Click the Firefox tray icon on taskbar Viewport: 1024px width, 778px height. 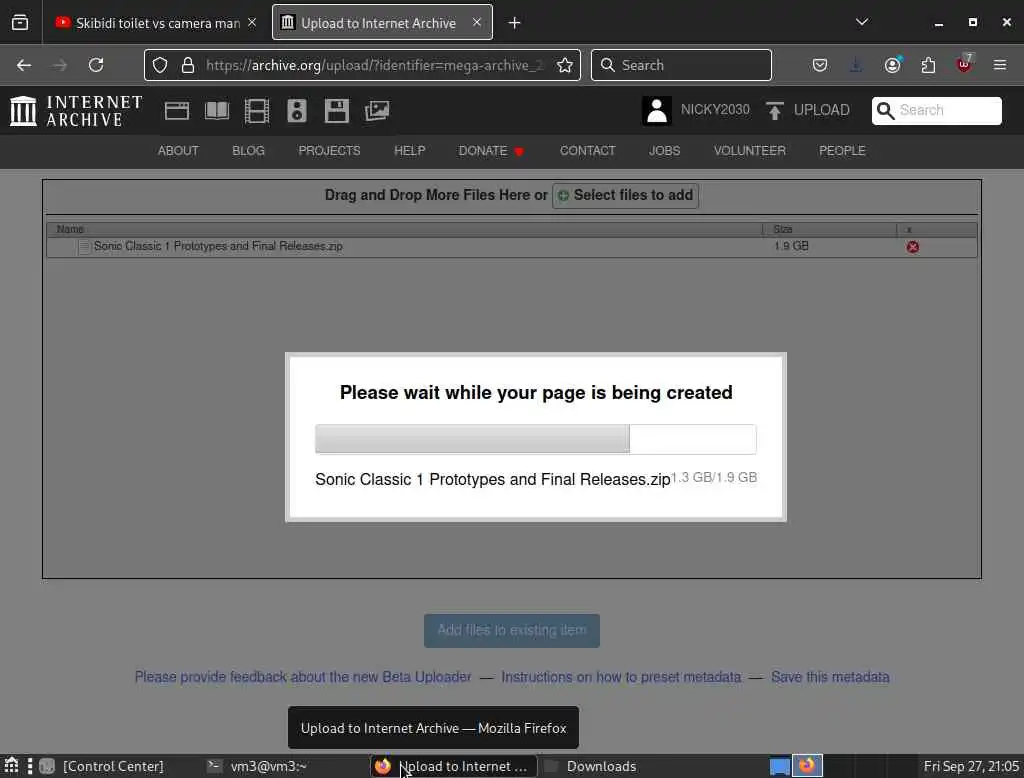807,766
